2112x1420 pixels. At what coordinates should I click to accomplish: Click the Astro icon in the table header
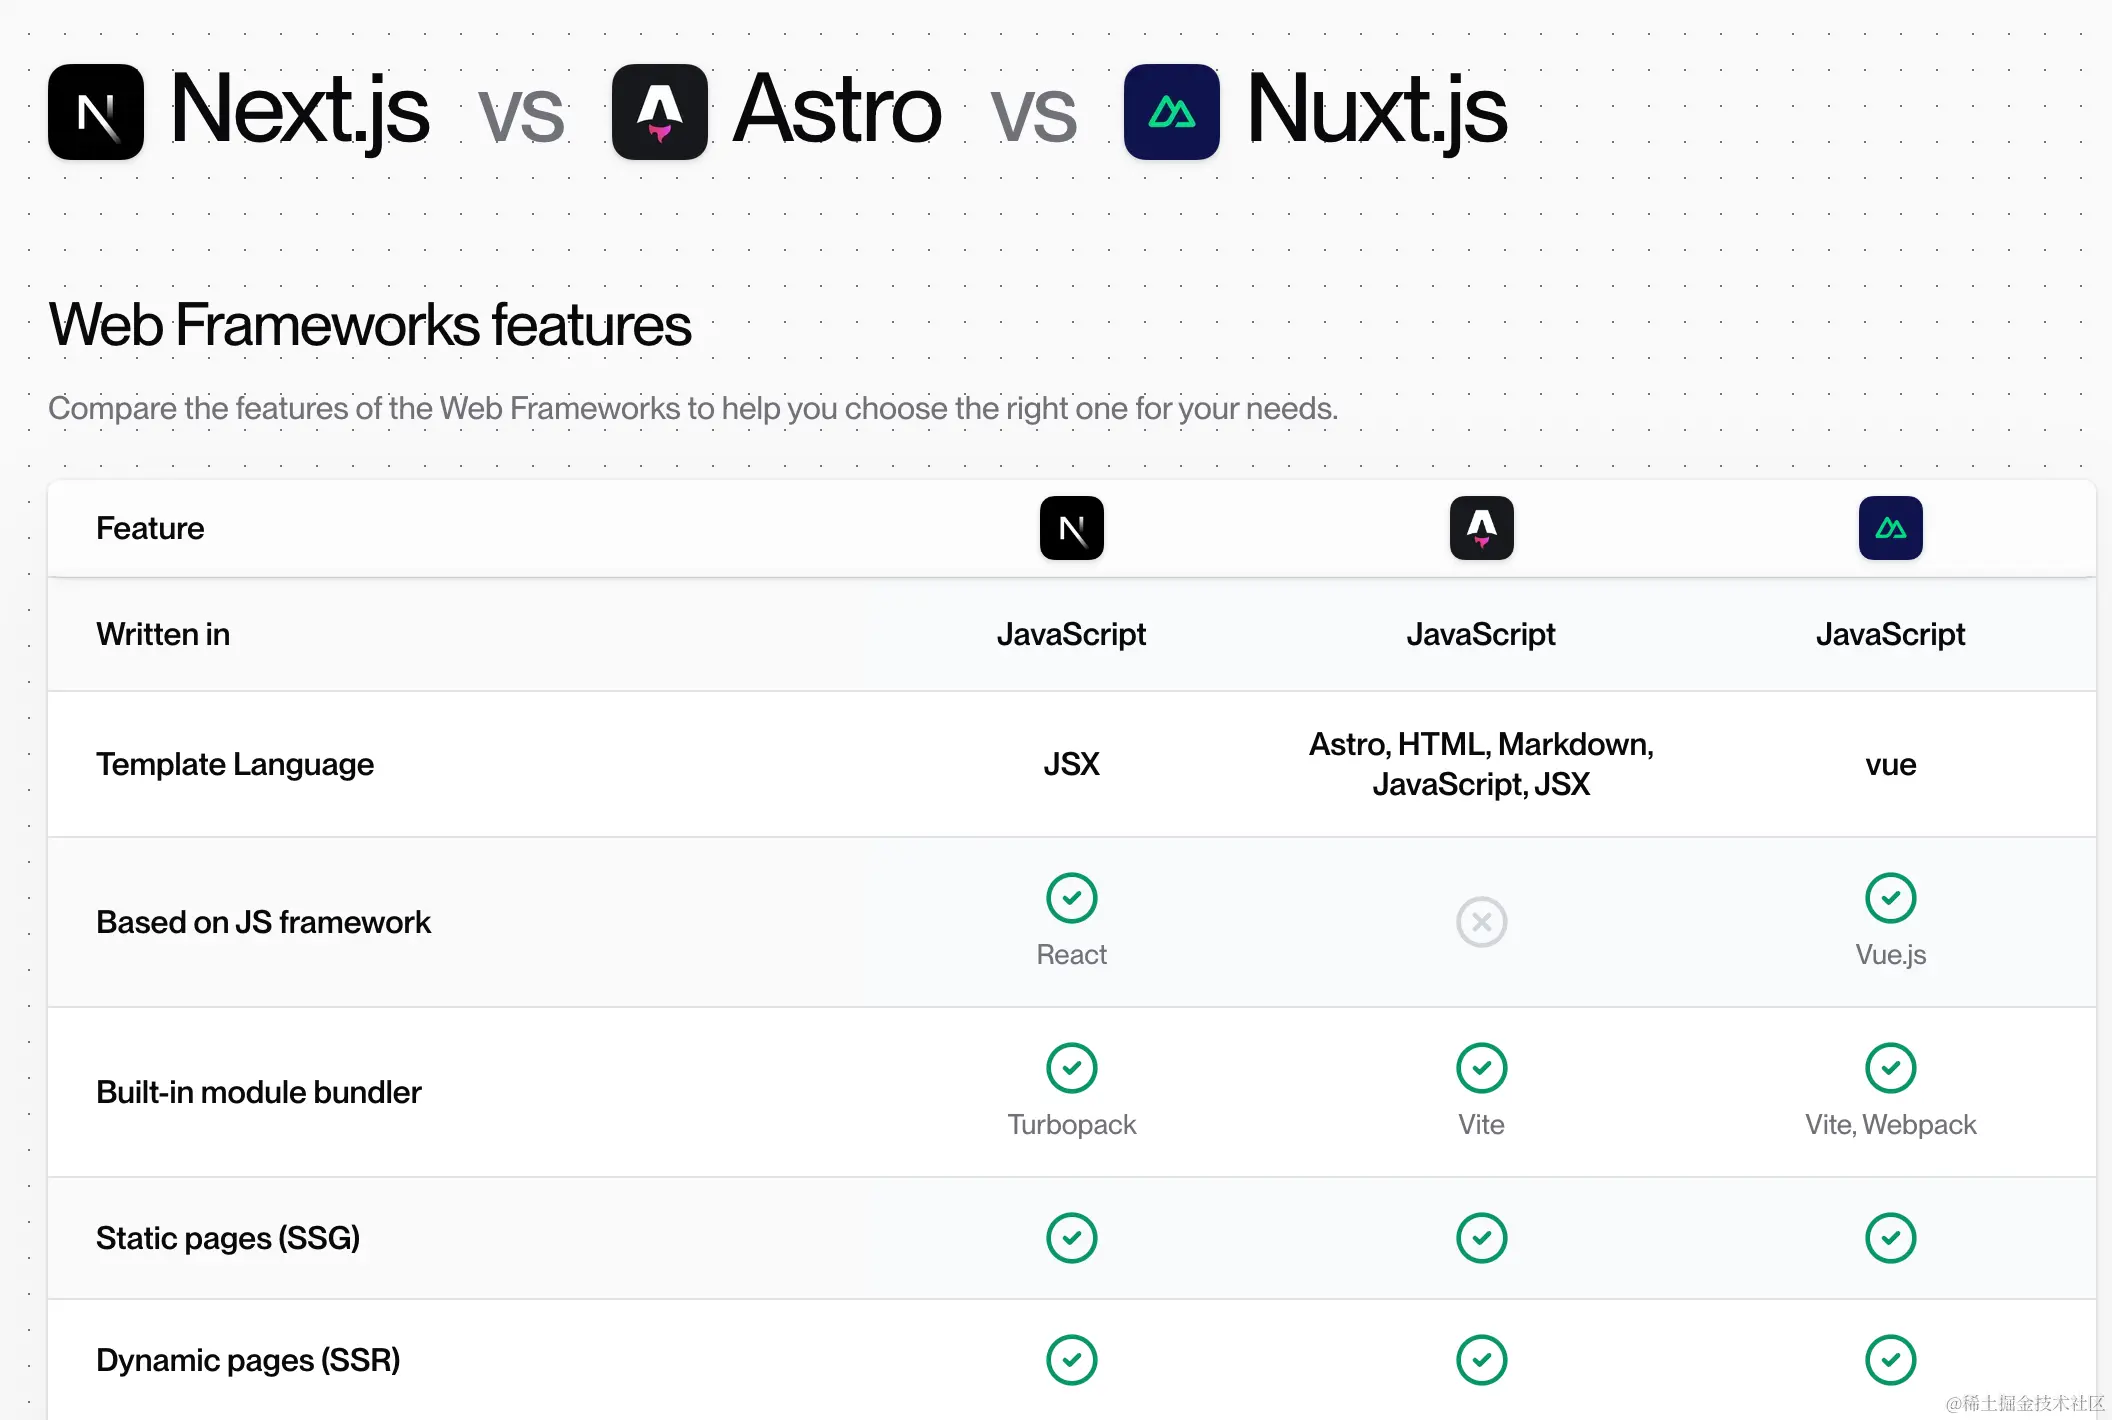[x=1482, y=528]
